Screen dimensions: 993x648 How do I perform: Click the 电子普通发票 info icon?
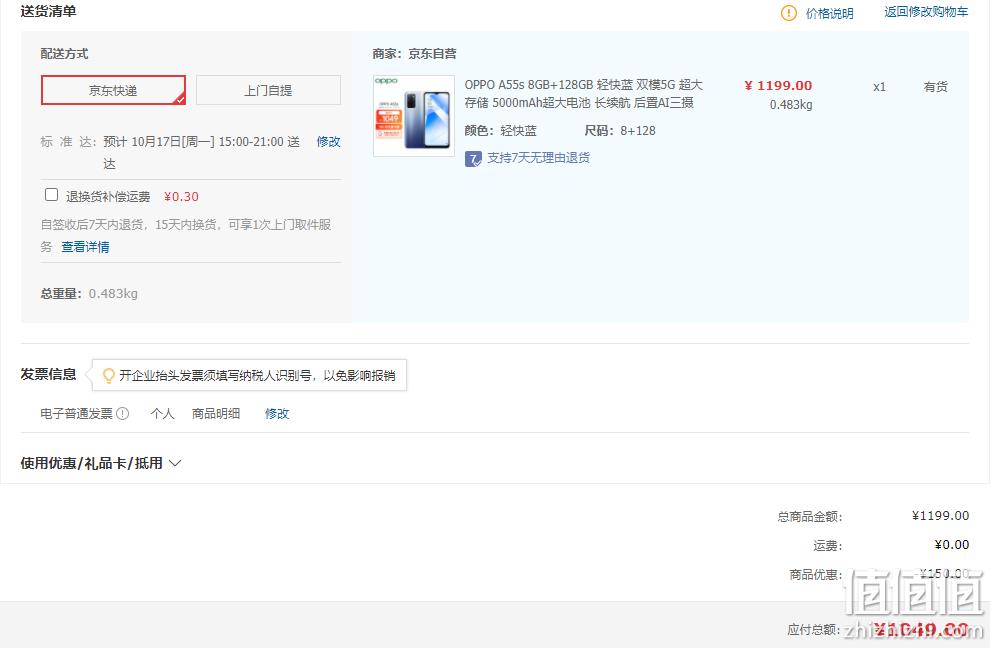(123, 414)
